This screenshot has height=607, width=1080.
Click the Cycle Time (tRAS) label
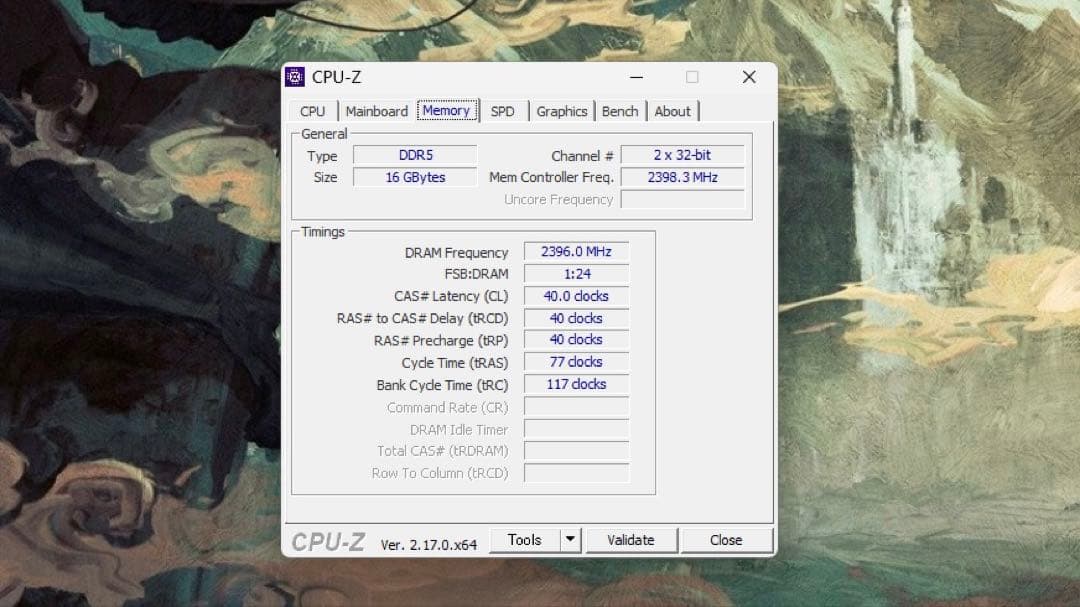[455, 363]
